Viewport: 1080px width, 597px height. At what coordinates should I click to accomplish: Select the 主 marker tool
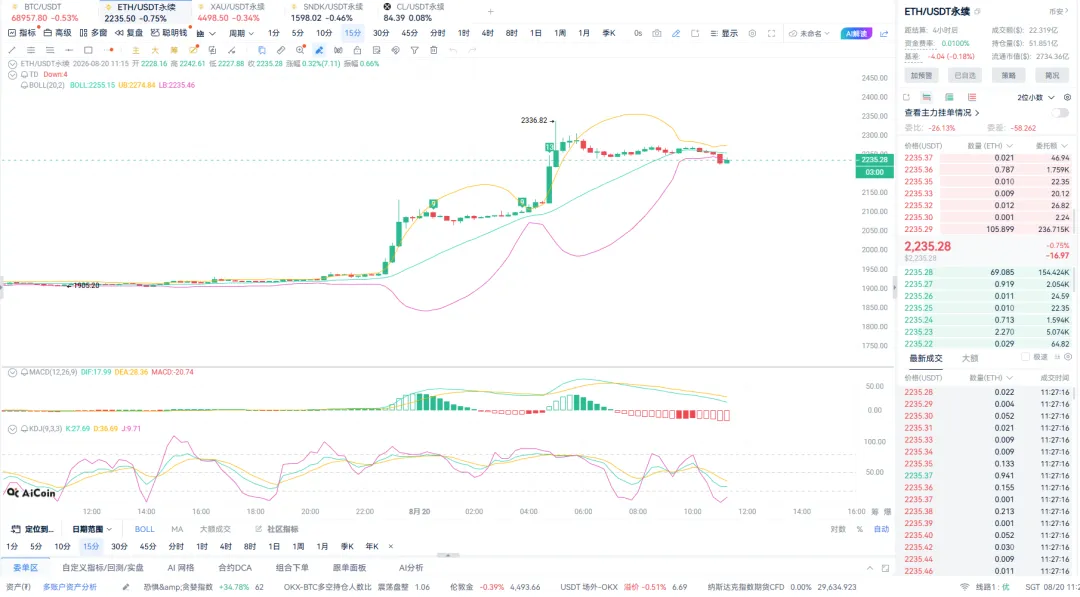[x=136, y=50]
